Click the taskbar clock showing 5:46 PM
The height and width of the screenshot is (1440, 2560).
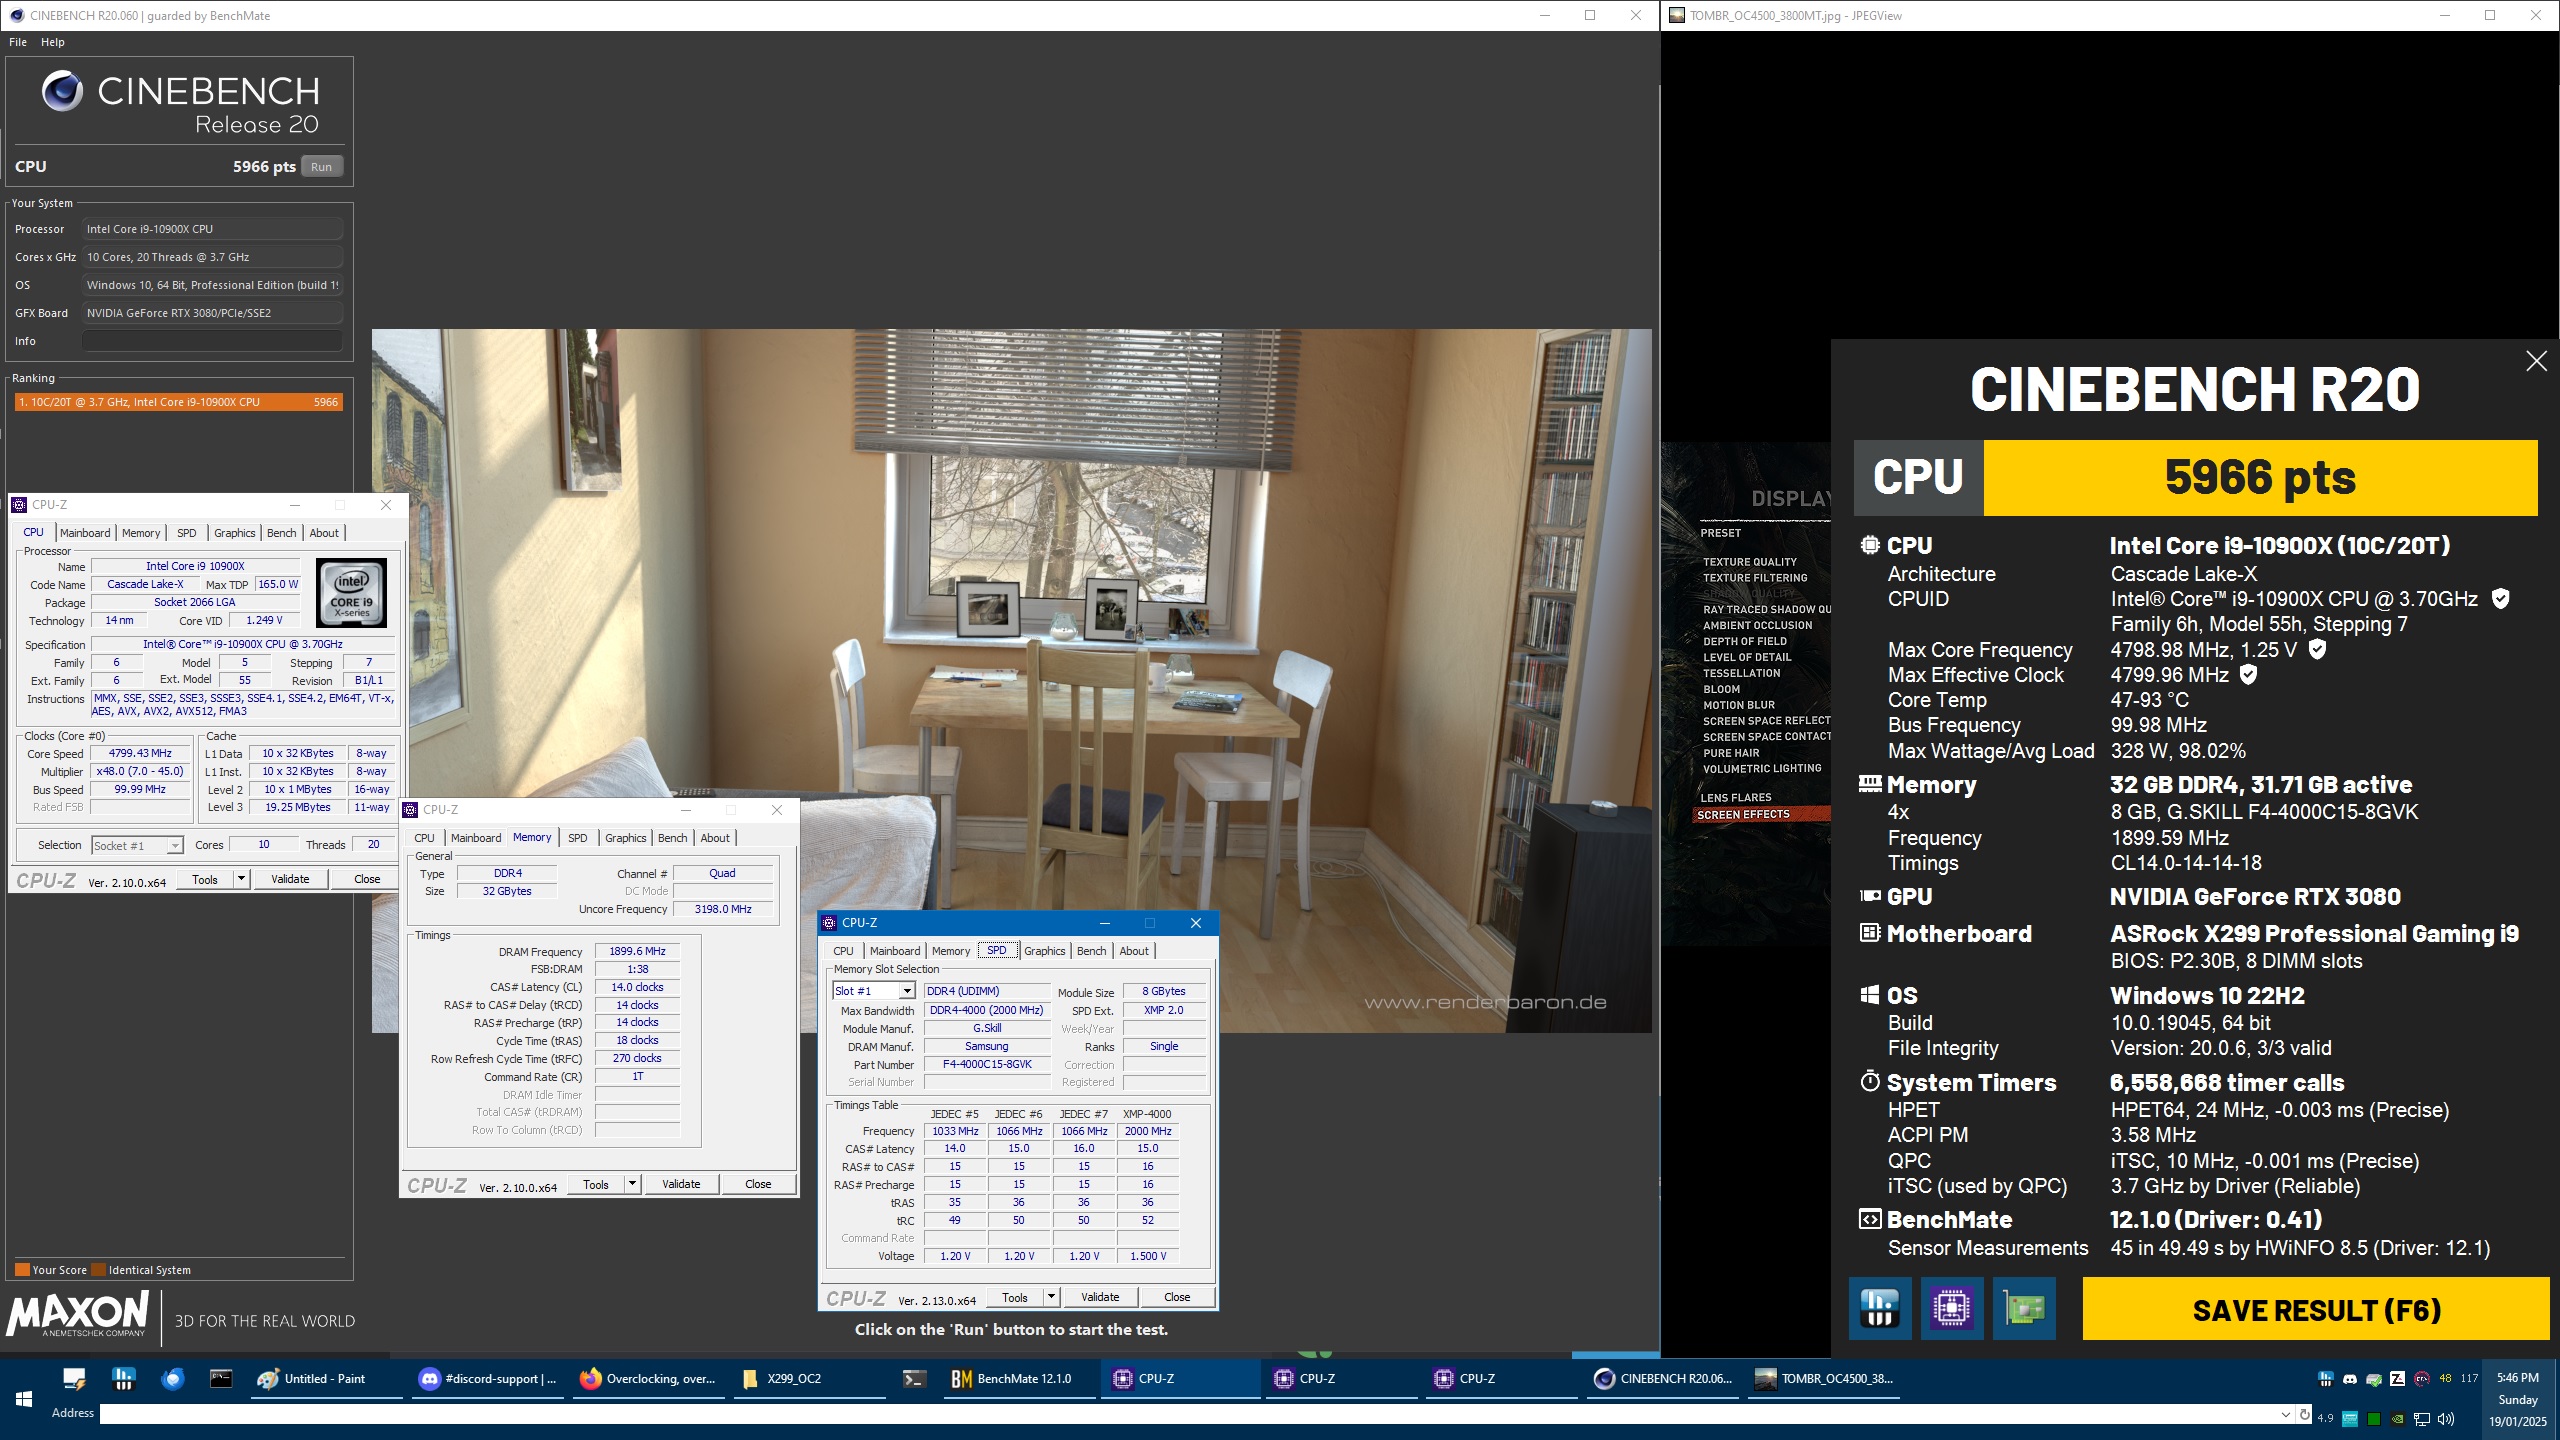point(2517,1399)
